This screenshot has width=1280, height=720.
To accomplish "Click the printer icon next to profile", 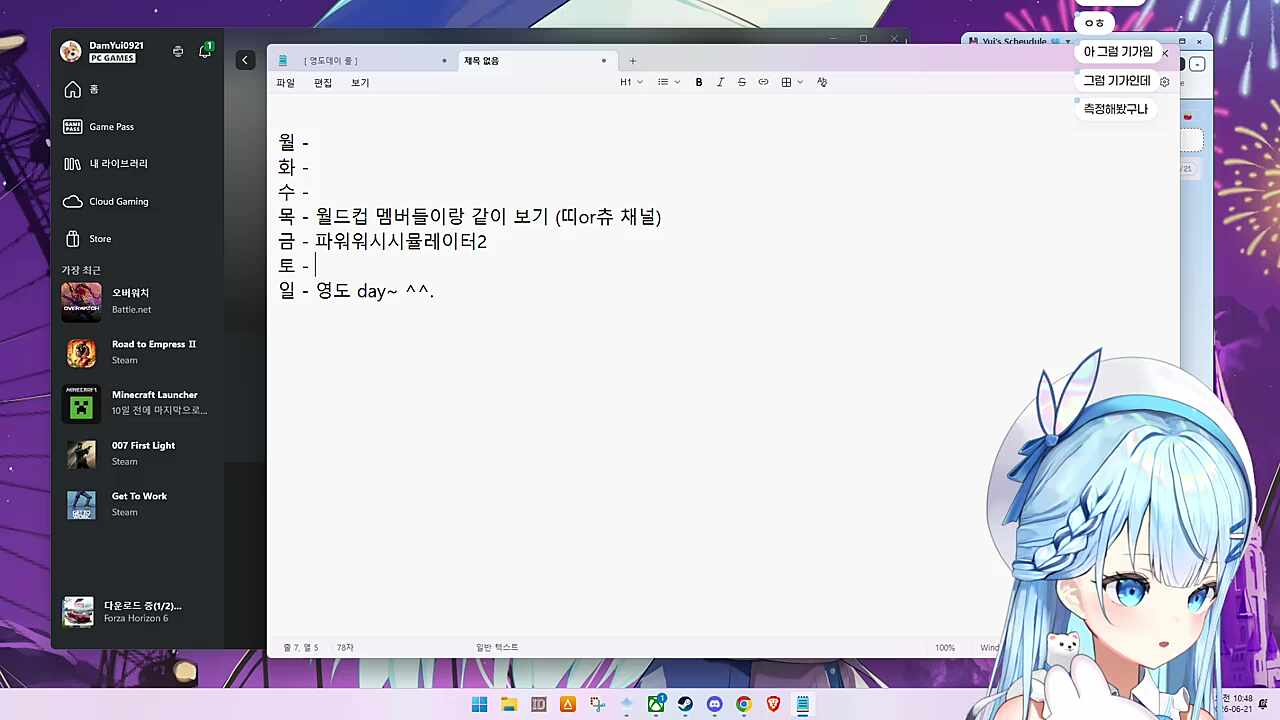I will click(x=178, y=51).
